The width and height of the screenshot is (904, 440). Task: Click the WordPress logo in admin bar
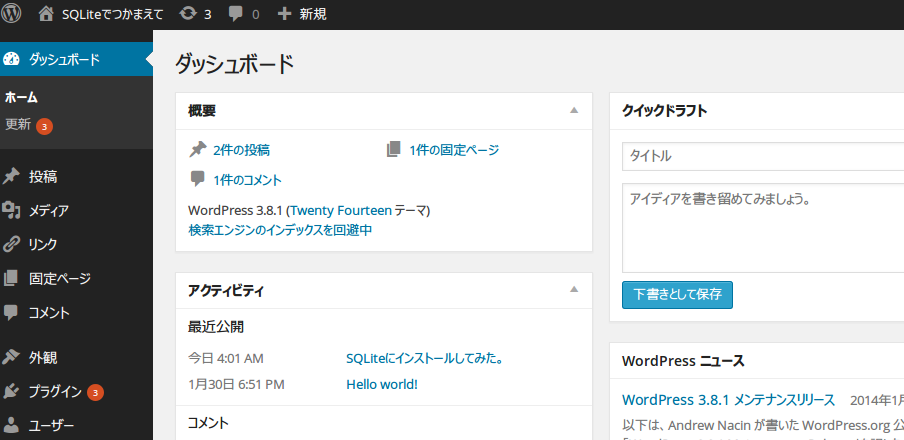(x=14, y=14)
